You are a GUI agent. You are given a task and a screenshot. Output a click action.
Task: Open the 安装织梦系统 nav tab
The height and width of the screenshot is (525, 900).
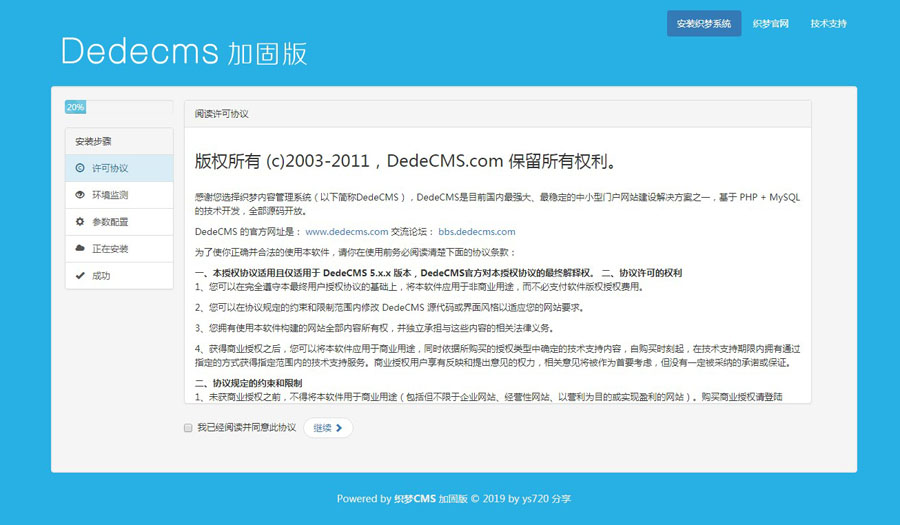(x=704, y=24)
